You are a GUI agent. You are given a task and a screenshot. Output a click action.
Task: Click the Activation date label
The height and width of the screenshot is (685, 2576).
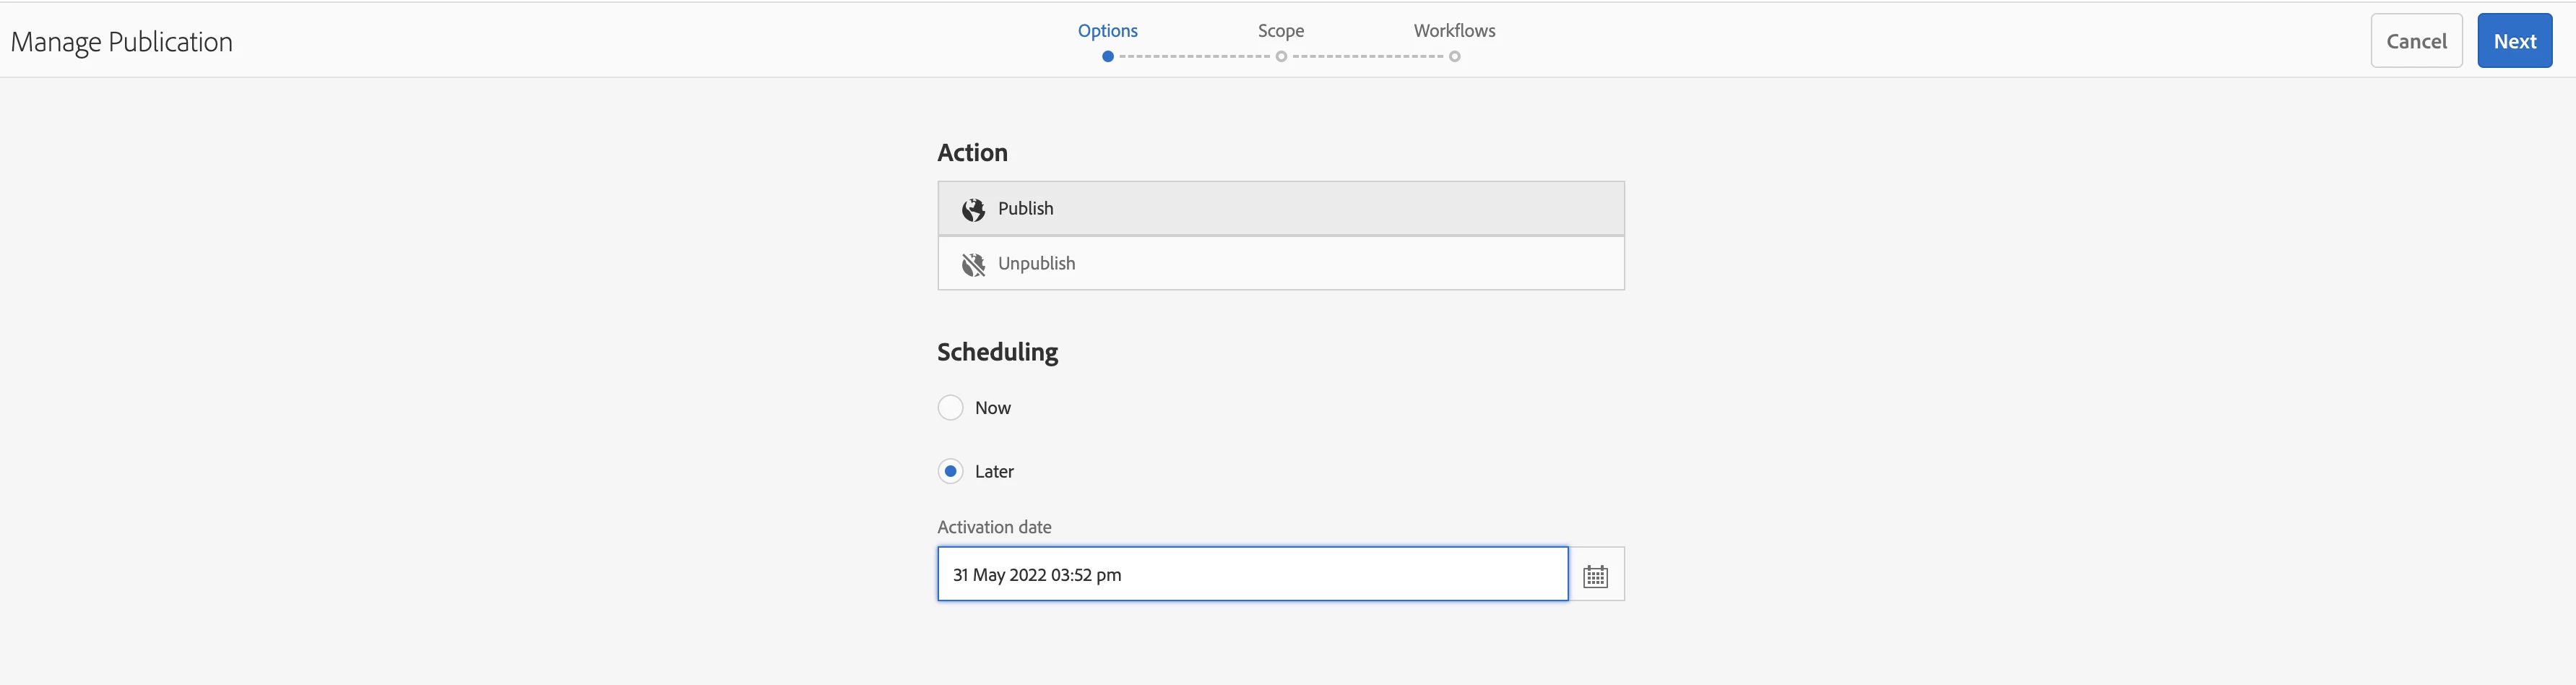994,527
